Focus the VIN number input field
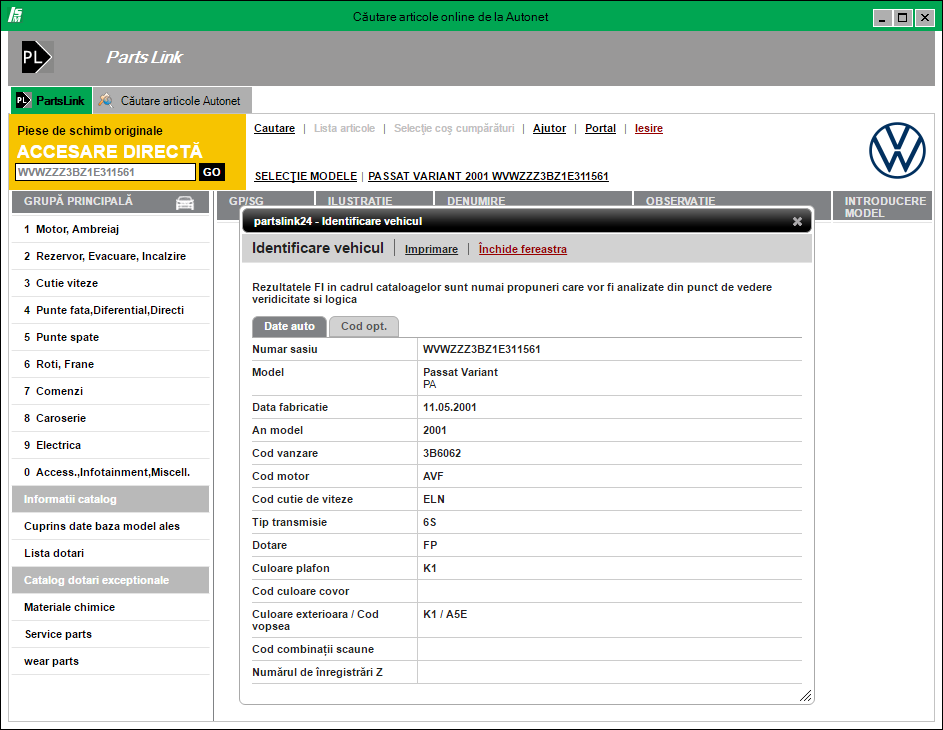 (105, 172)
